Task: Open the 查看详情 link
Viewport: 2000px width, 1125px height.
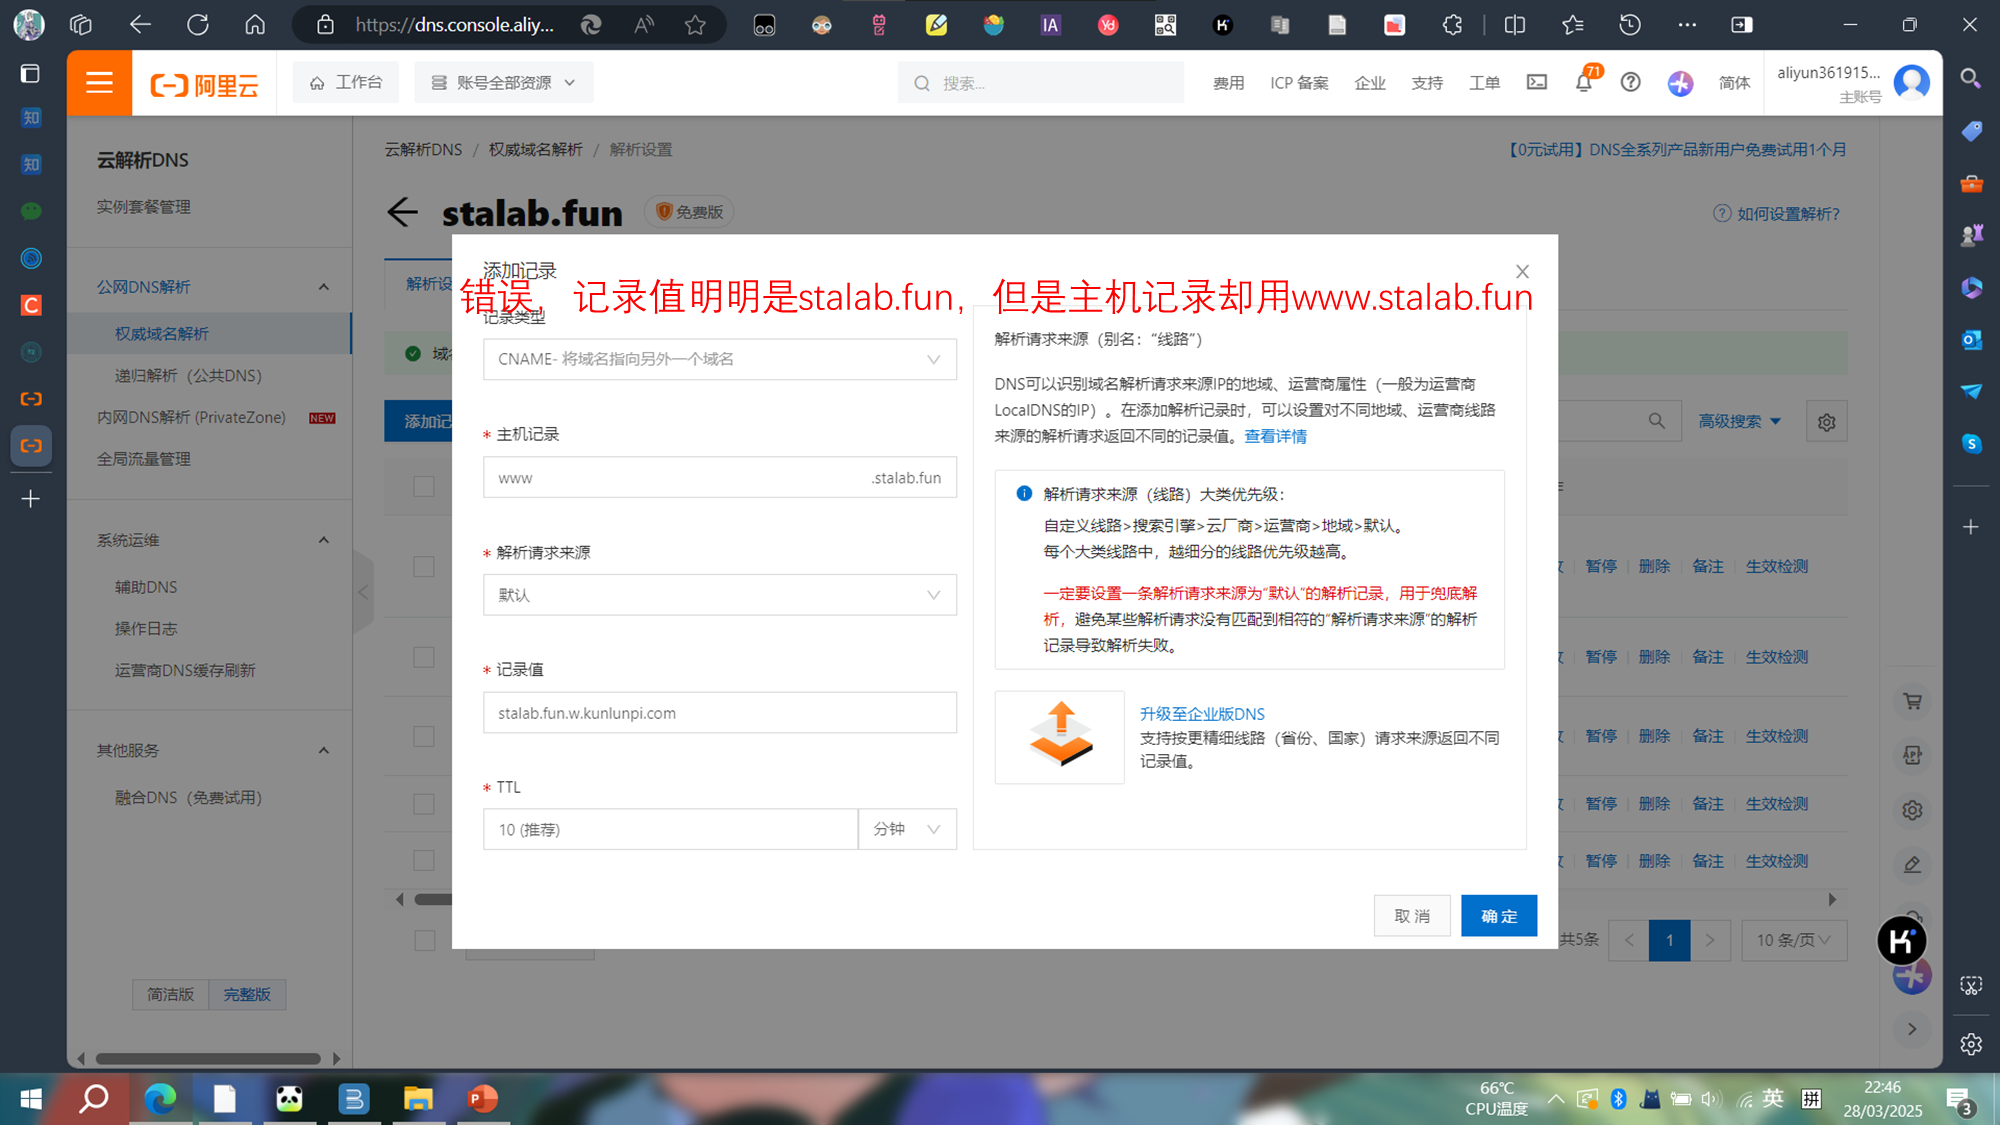Action: (1275, 436)
